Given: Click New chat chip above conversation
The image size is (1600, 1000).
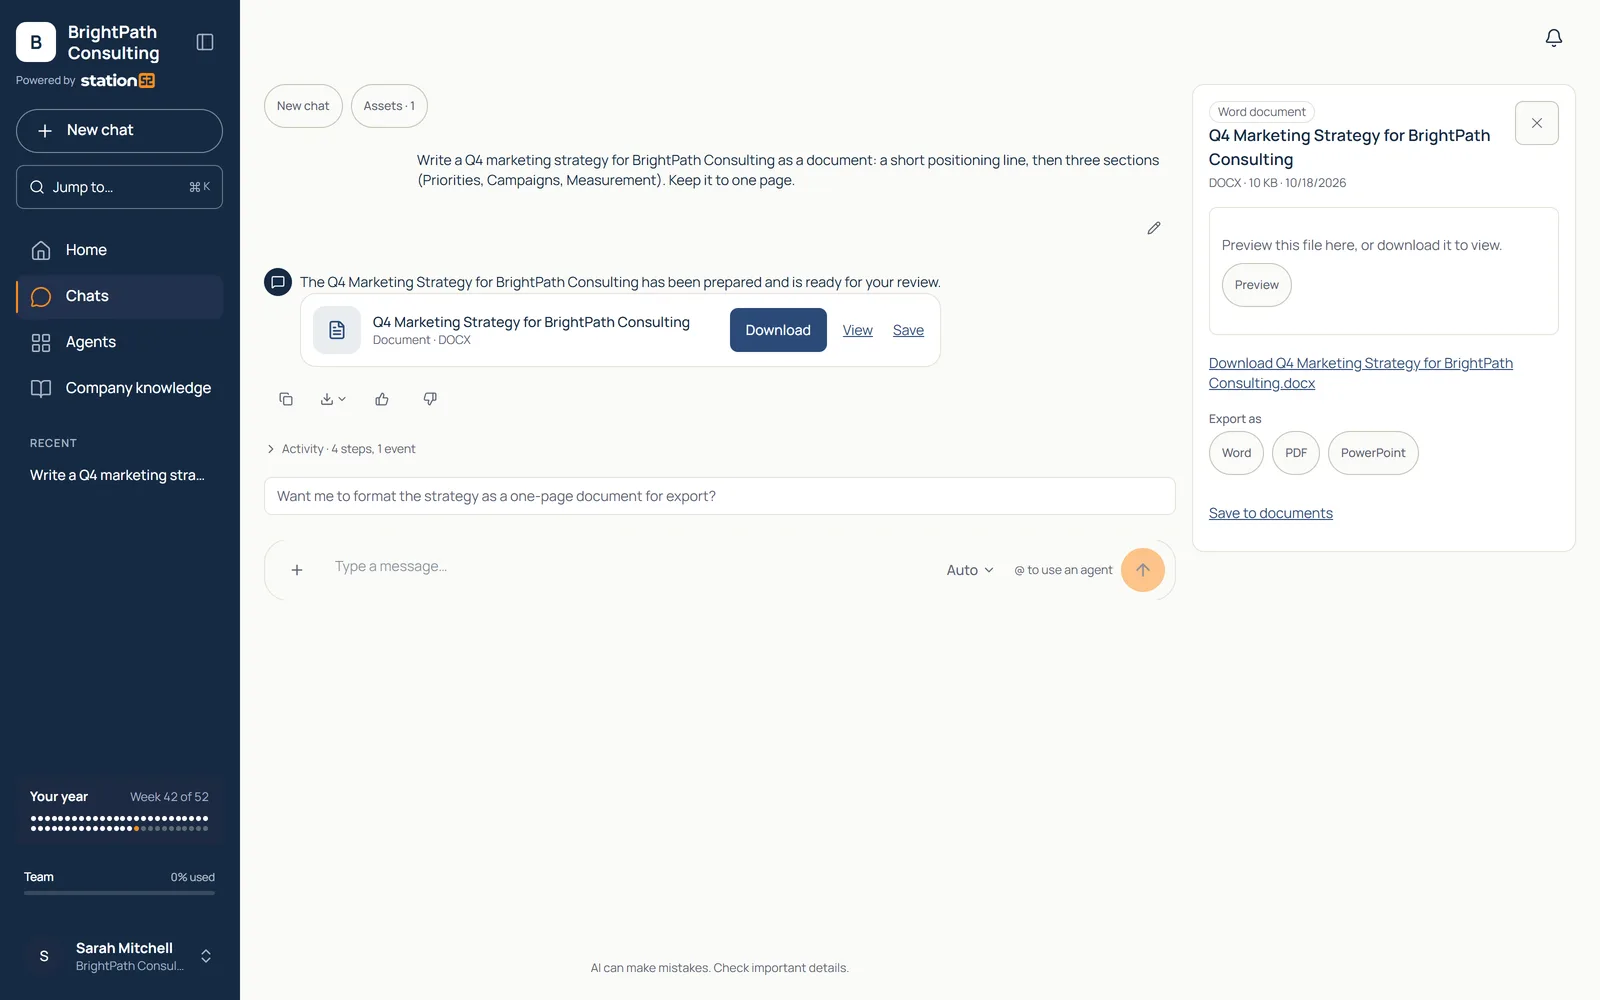Looking at the screenshot, I should click(x=303, y=106).
